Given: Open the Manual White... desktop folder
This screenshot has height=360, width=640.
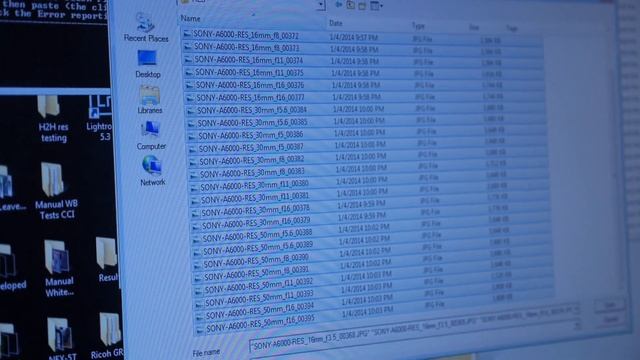Looking at the screenshot, I should tap(58, 269).
